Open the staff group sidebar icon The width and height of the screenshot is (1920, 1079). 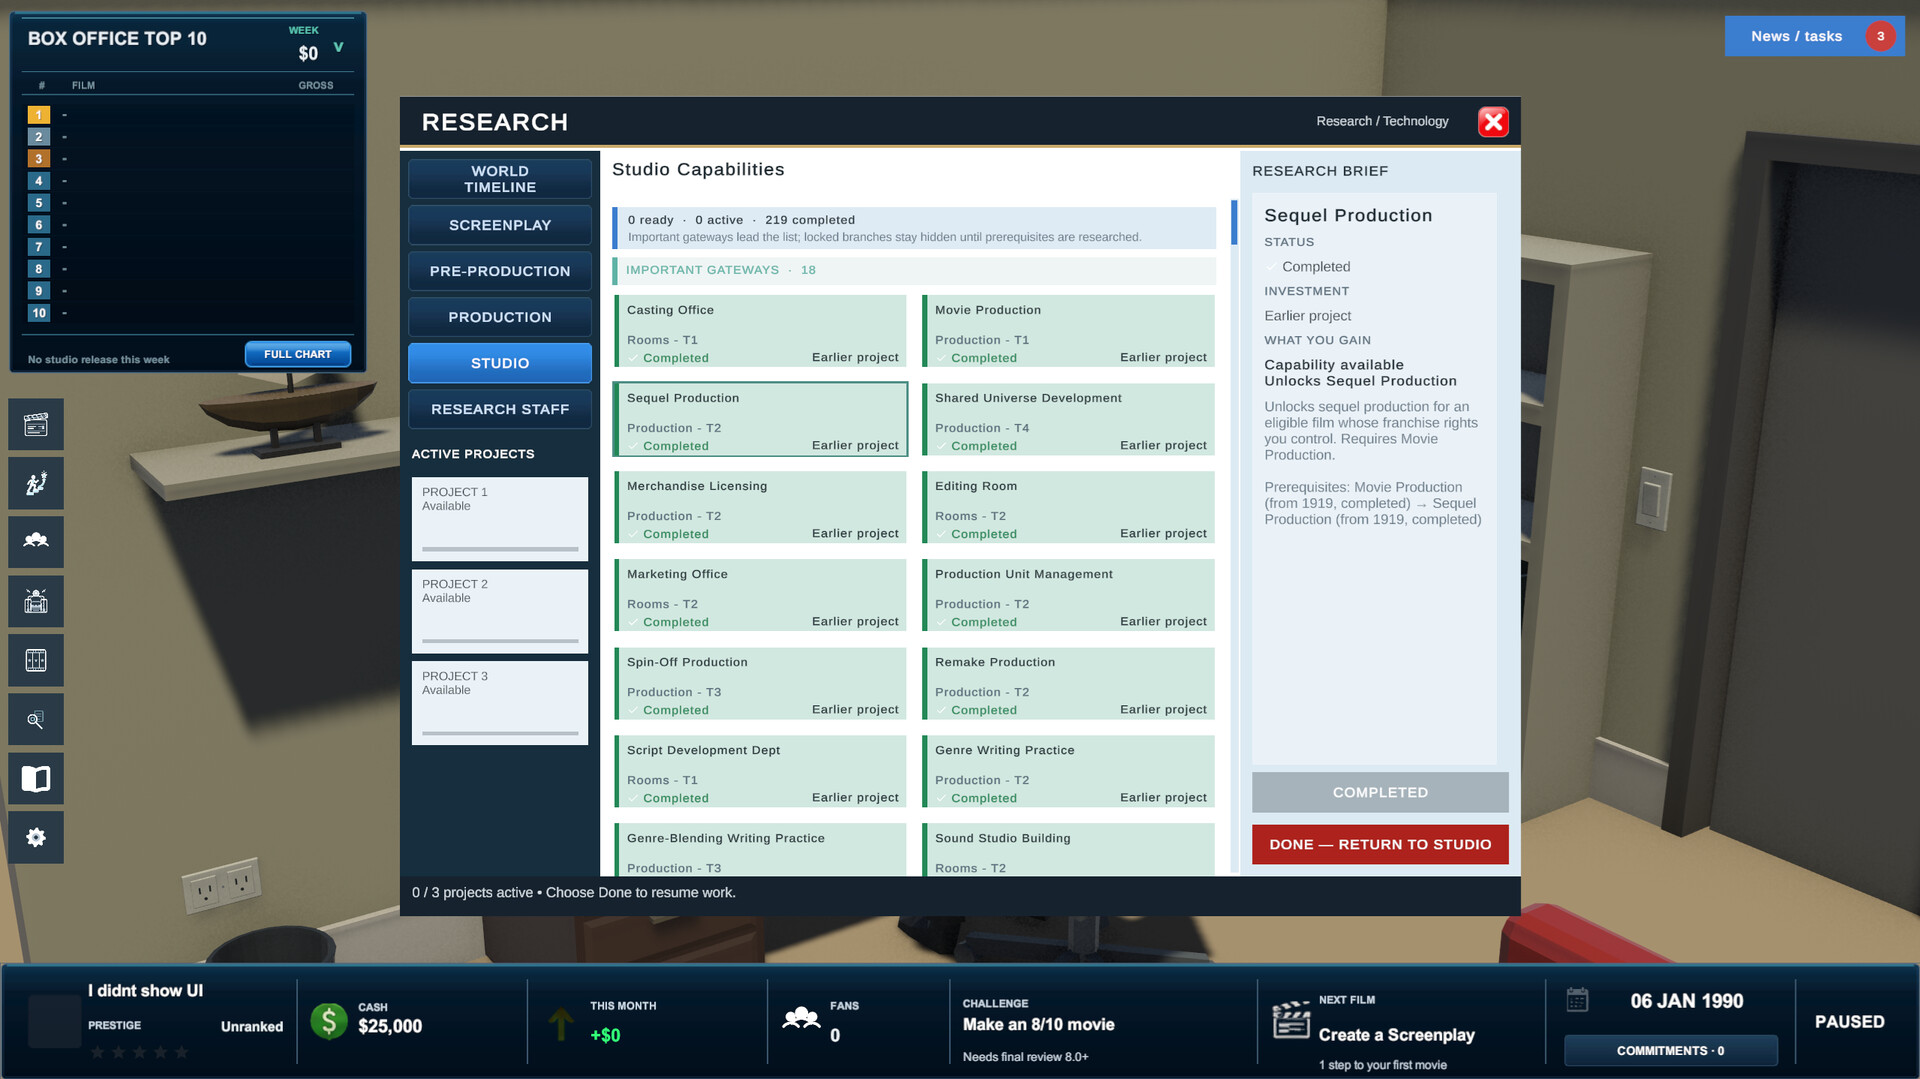pos(36,543)
